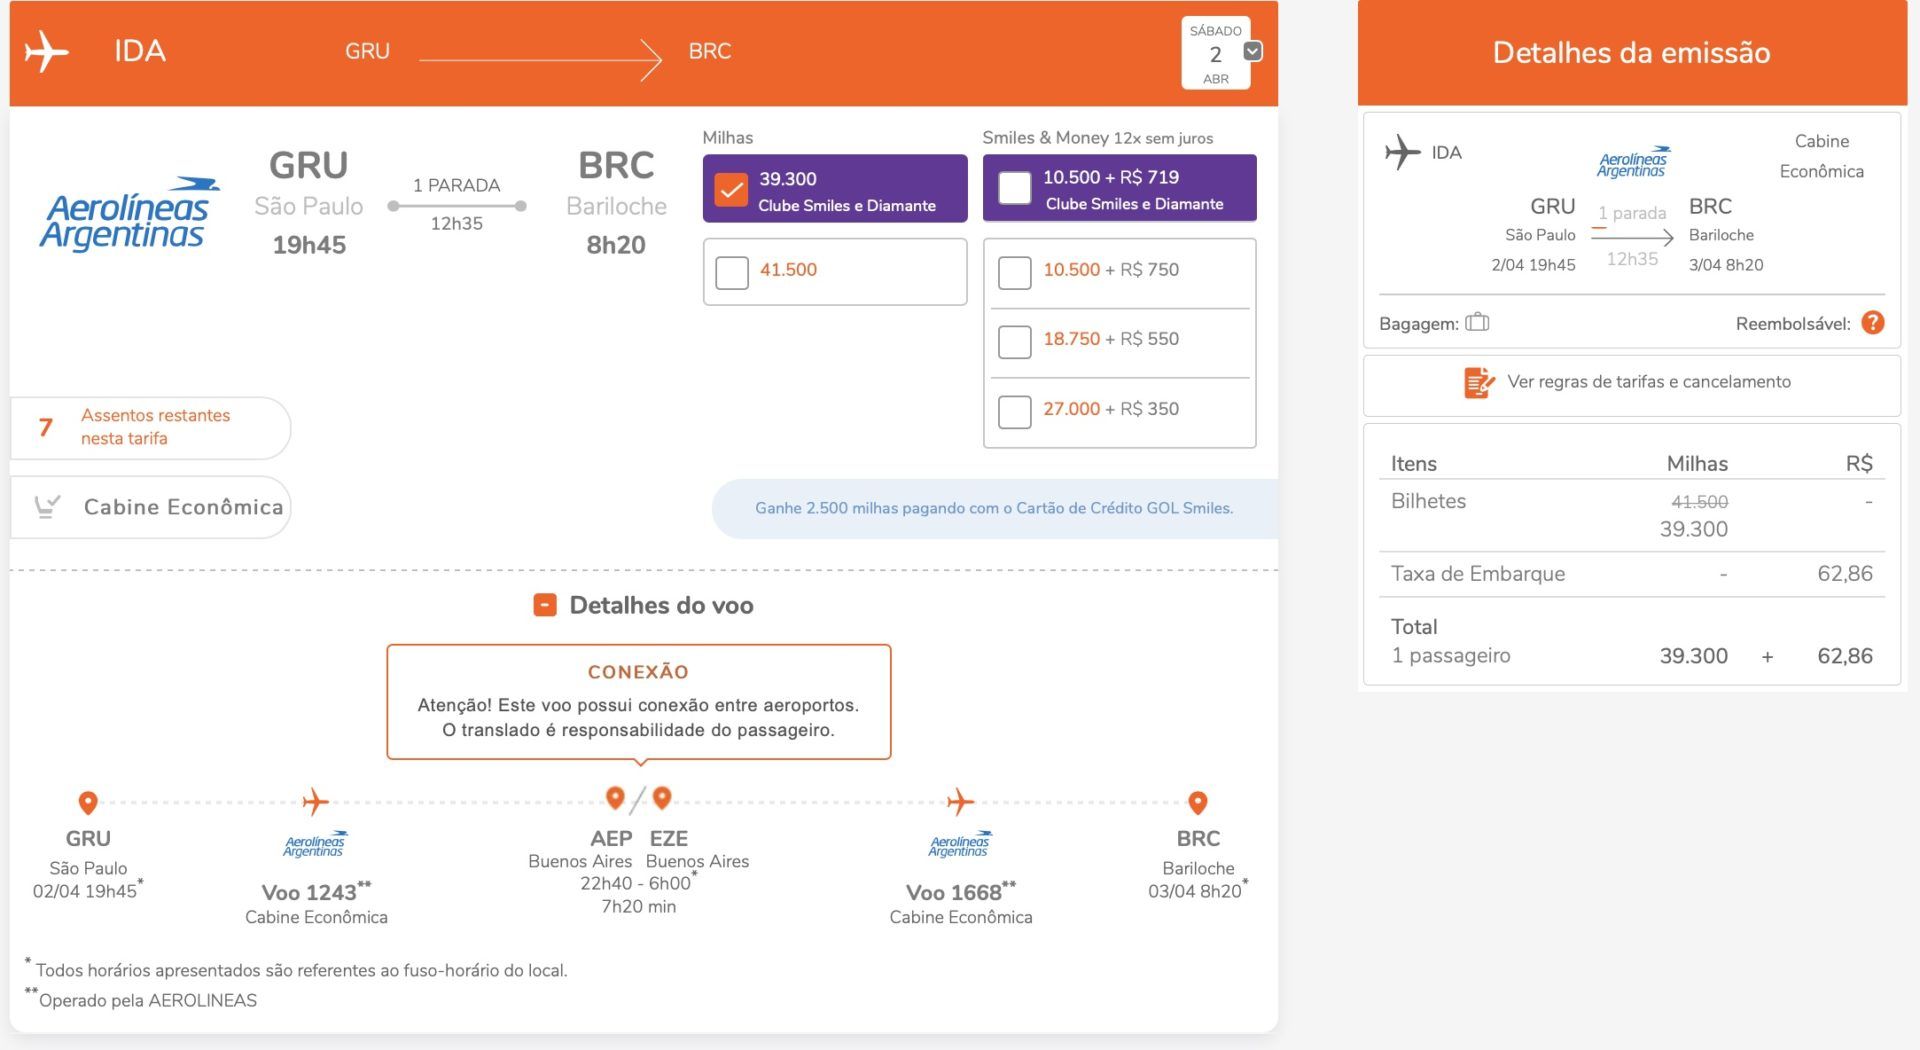The width and height of the screenshot is (1920, 1050).
Task: Click the Aerolíneas logo above Voo 1243
Action: pos(315,844)
